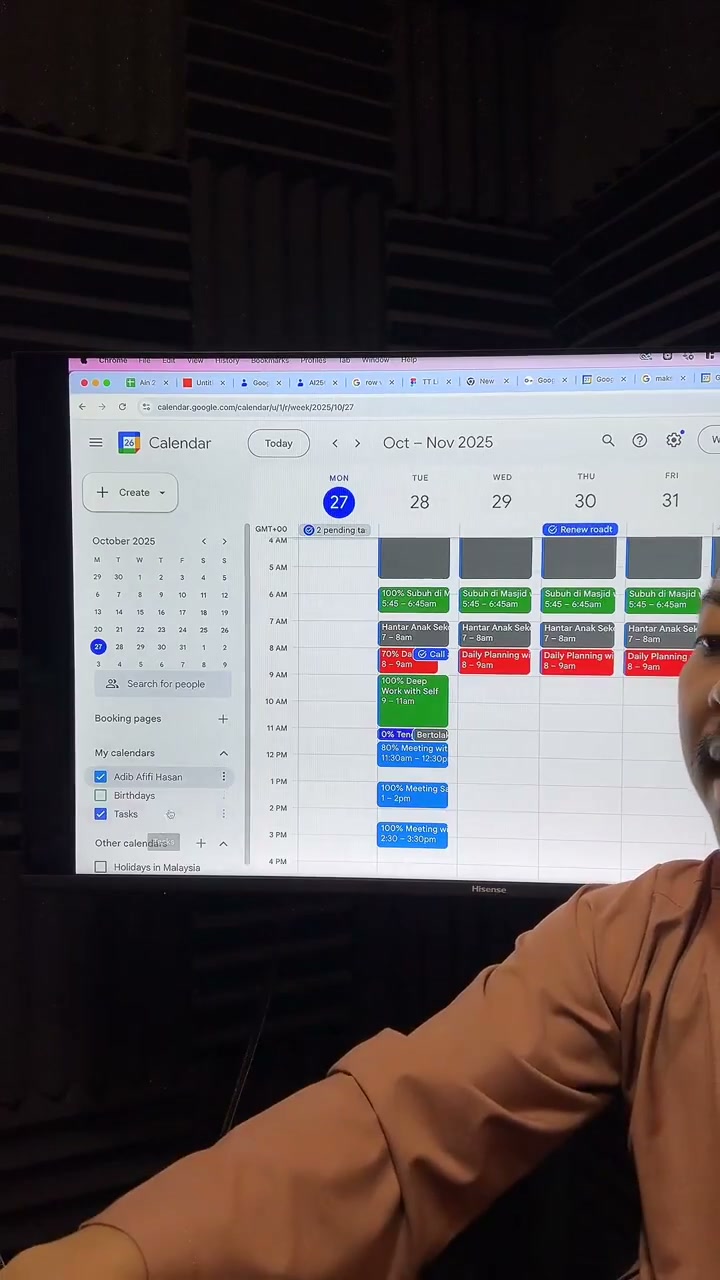The height and width of the screenshot is (1280, 720).
Task: Collapse the Other calendars section
Action: [223, 844]
